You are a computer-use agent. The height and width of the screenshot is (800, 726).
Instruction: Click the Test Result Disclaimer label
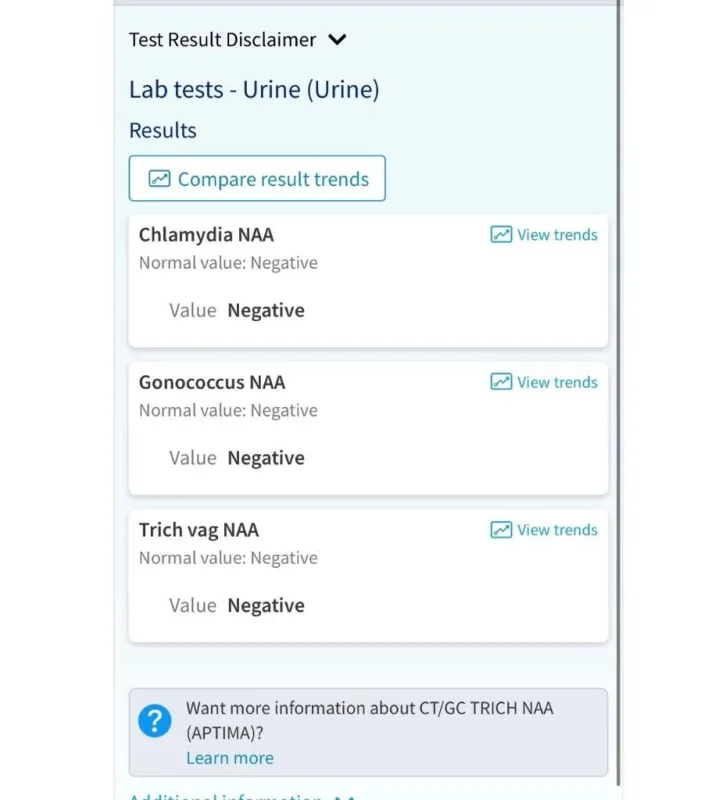click(x=222, y=40)
